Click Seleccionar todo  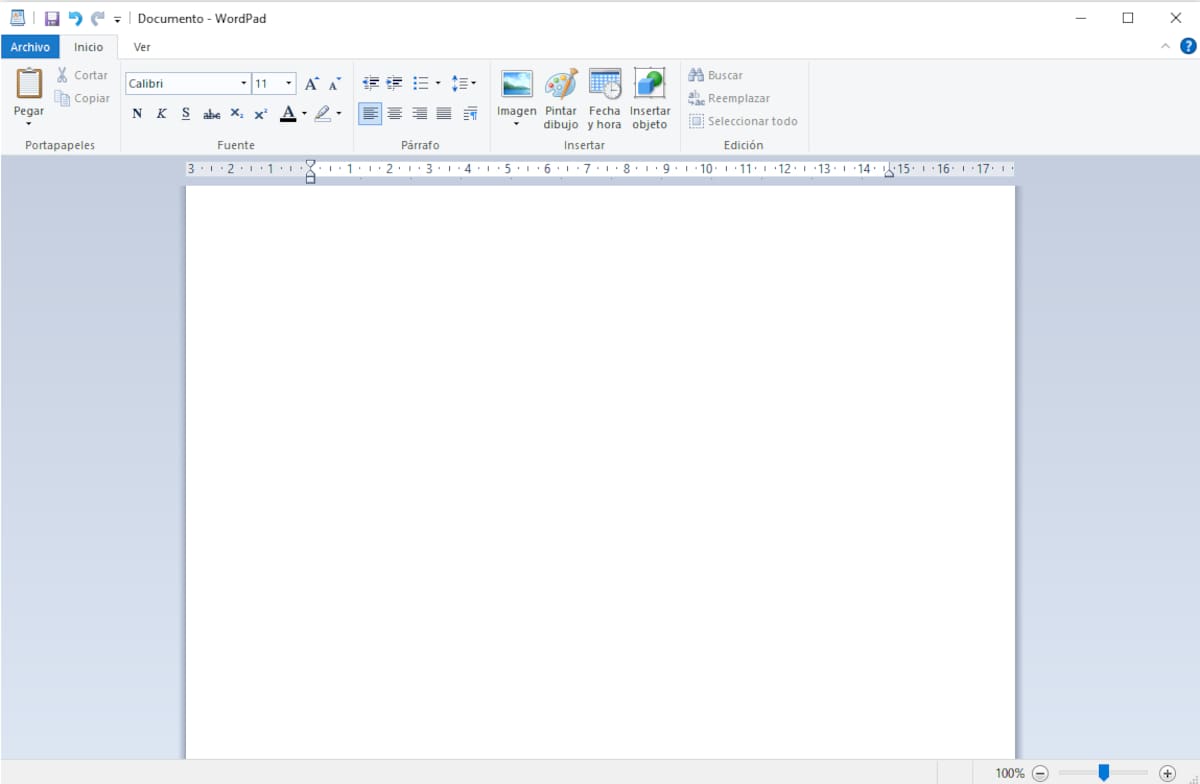pyautogui.click(x=743, y=121)
